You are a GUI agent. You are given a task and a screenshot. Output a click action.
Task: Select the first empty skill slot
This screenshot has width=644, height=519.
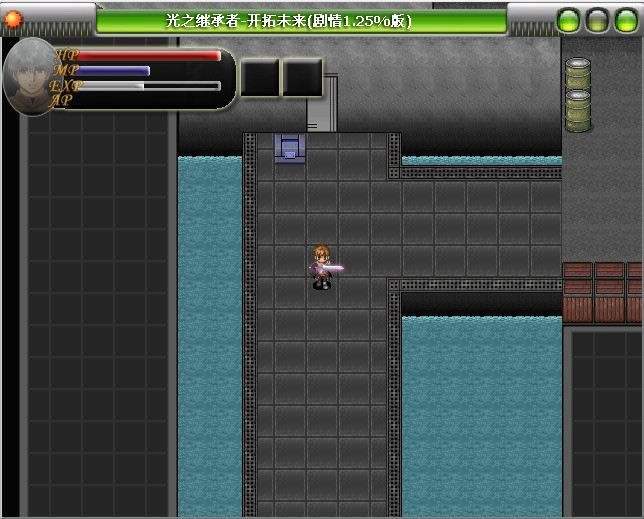(x=259, y=78)
